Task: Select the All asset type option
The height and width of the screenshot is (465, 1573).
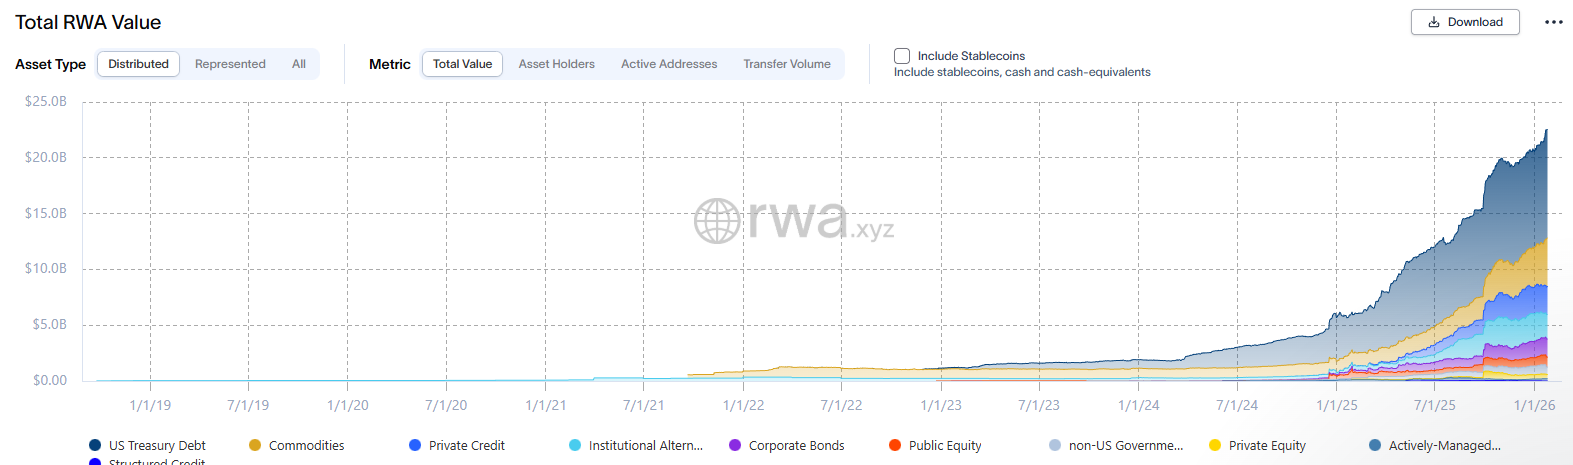Action: [x=299, y=64]
